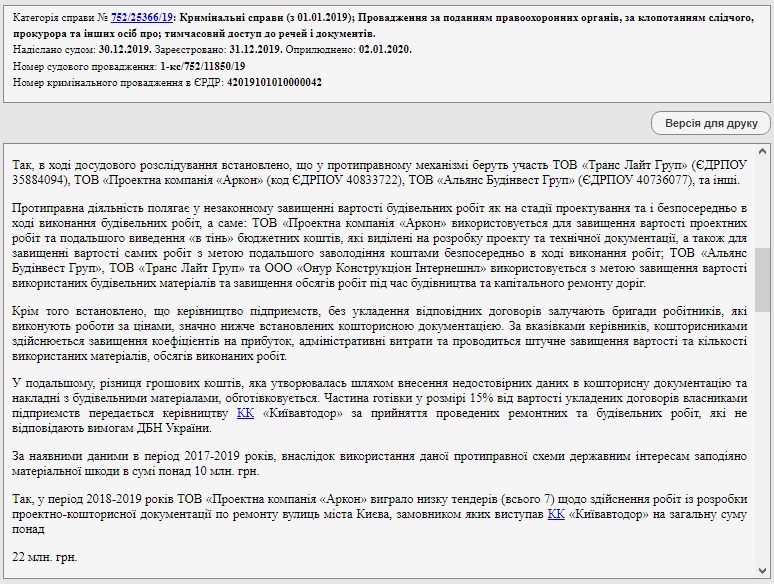
Task: Click paragraph starting "За наявними даними"
Action: pos(381,463)
